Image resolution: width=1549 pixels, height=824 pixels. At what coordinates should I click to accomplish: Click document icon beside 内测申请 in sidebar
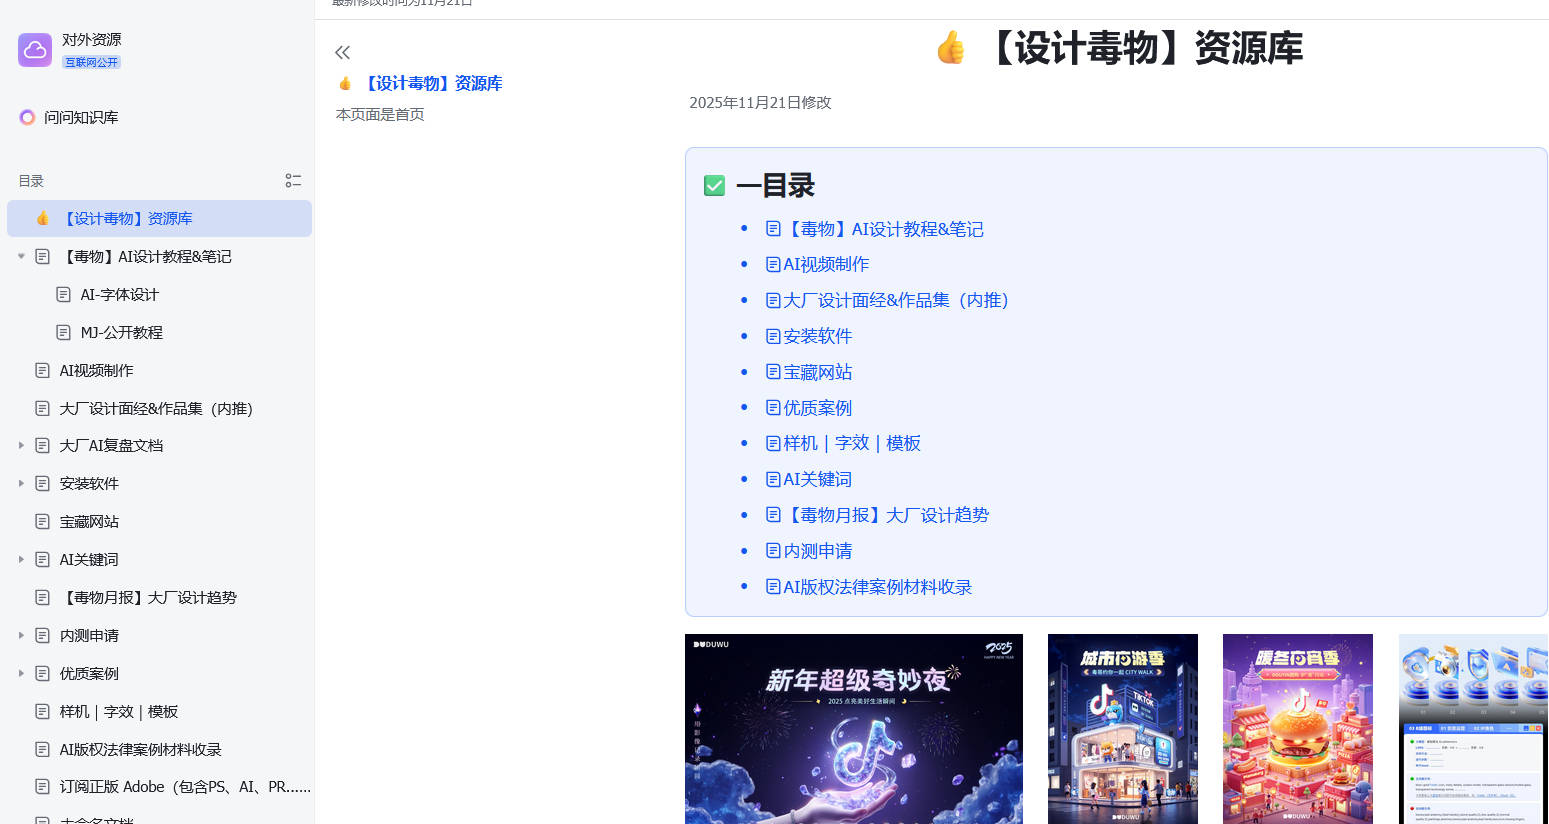coord(42,635)
